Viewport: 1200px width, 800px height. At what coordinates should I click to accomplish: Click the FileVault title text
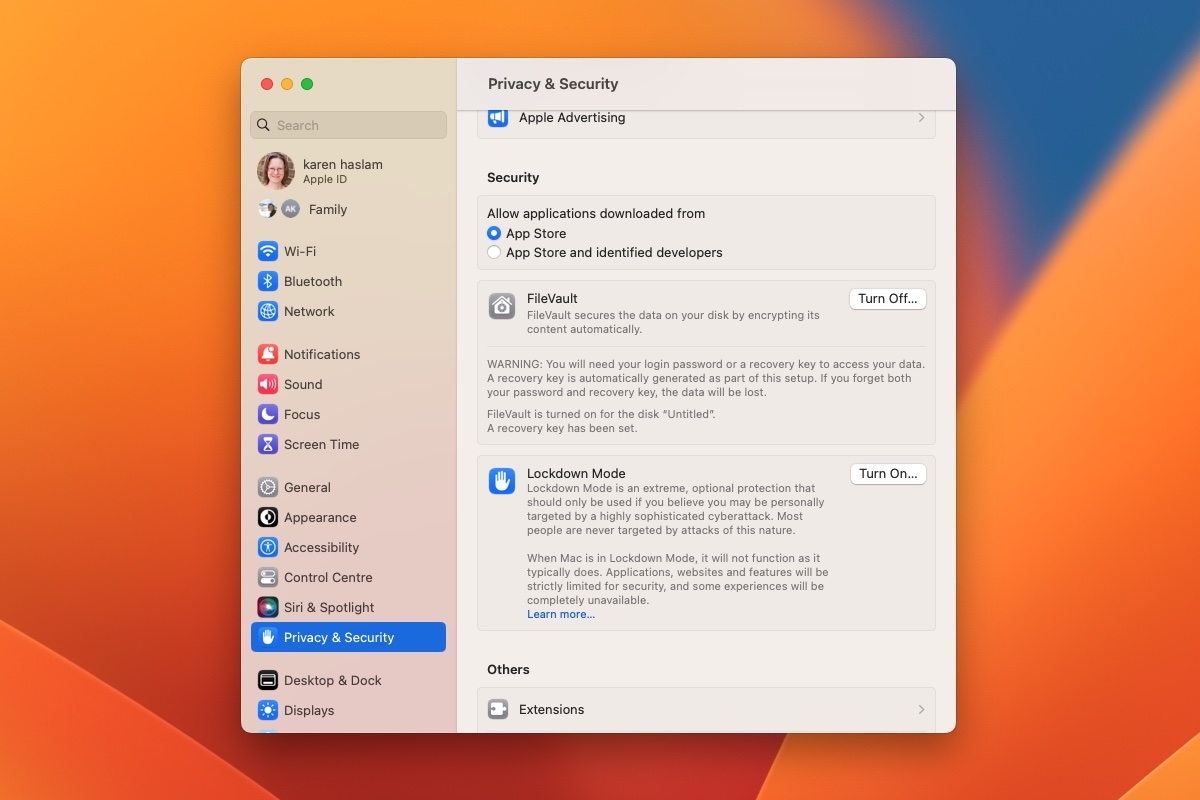pyautogui.click(x=552, y=298)
